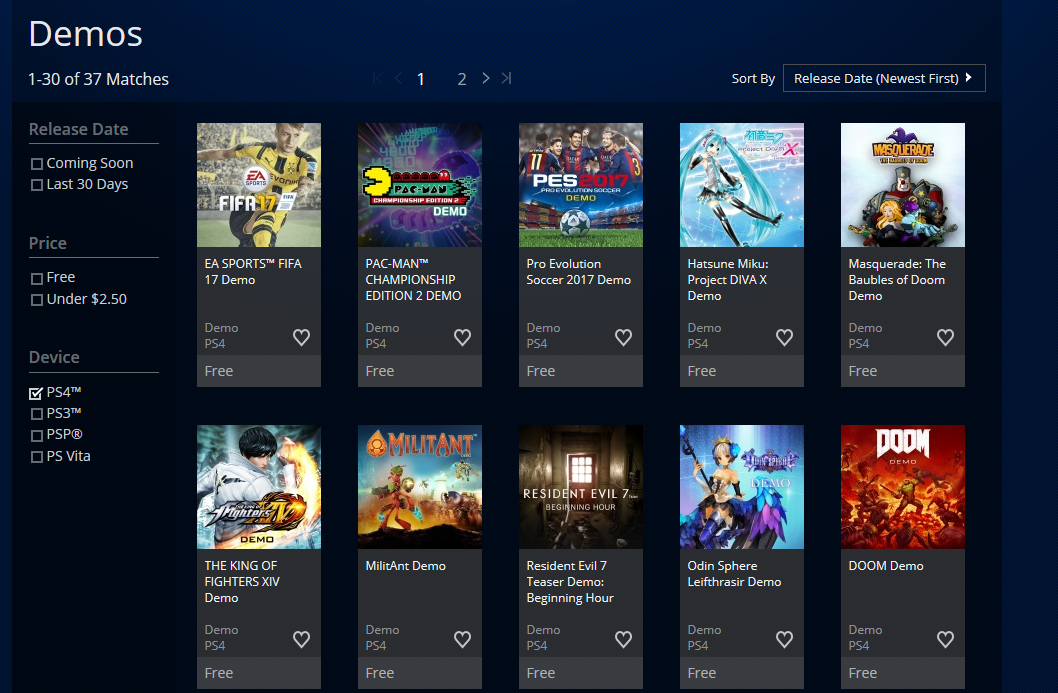The width and height of the screenshot is (1058, 693).
Task: Click the heart icon for Pro Evolution Soccer 2017
Action: (x=623, y=338)
